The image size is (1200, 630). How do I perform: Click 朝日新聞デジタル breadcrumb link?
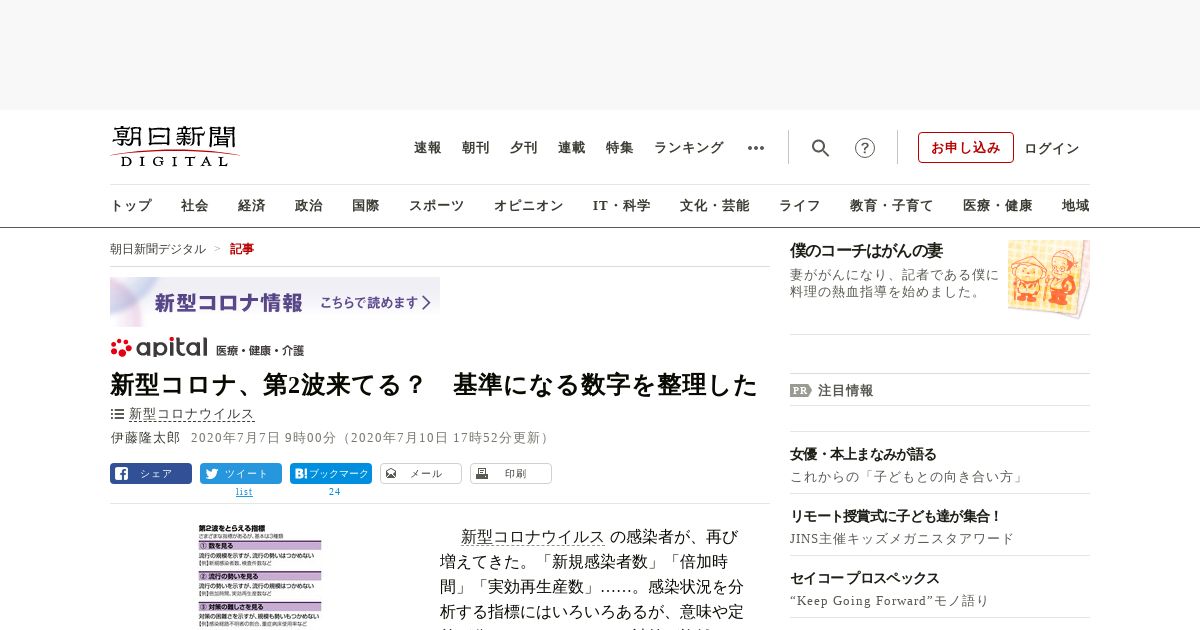[158, 249]
